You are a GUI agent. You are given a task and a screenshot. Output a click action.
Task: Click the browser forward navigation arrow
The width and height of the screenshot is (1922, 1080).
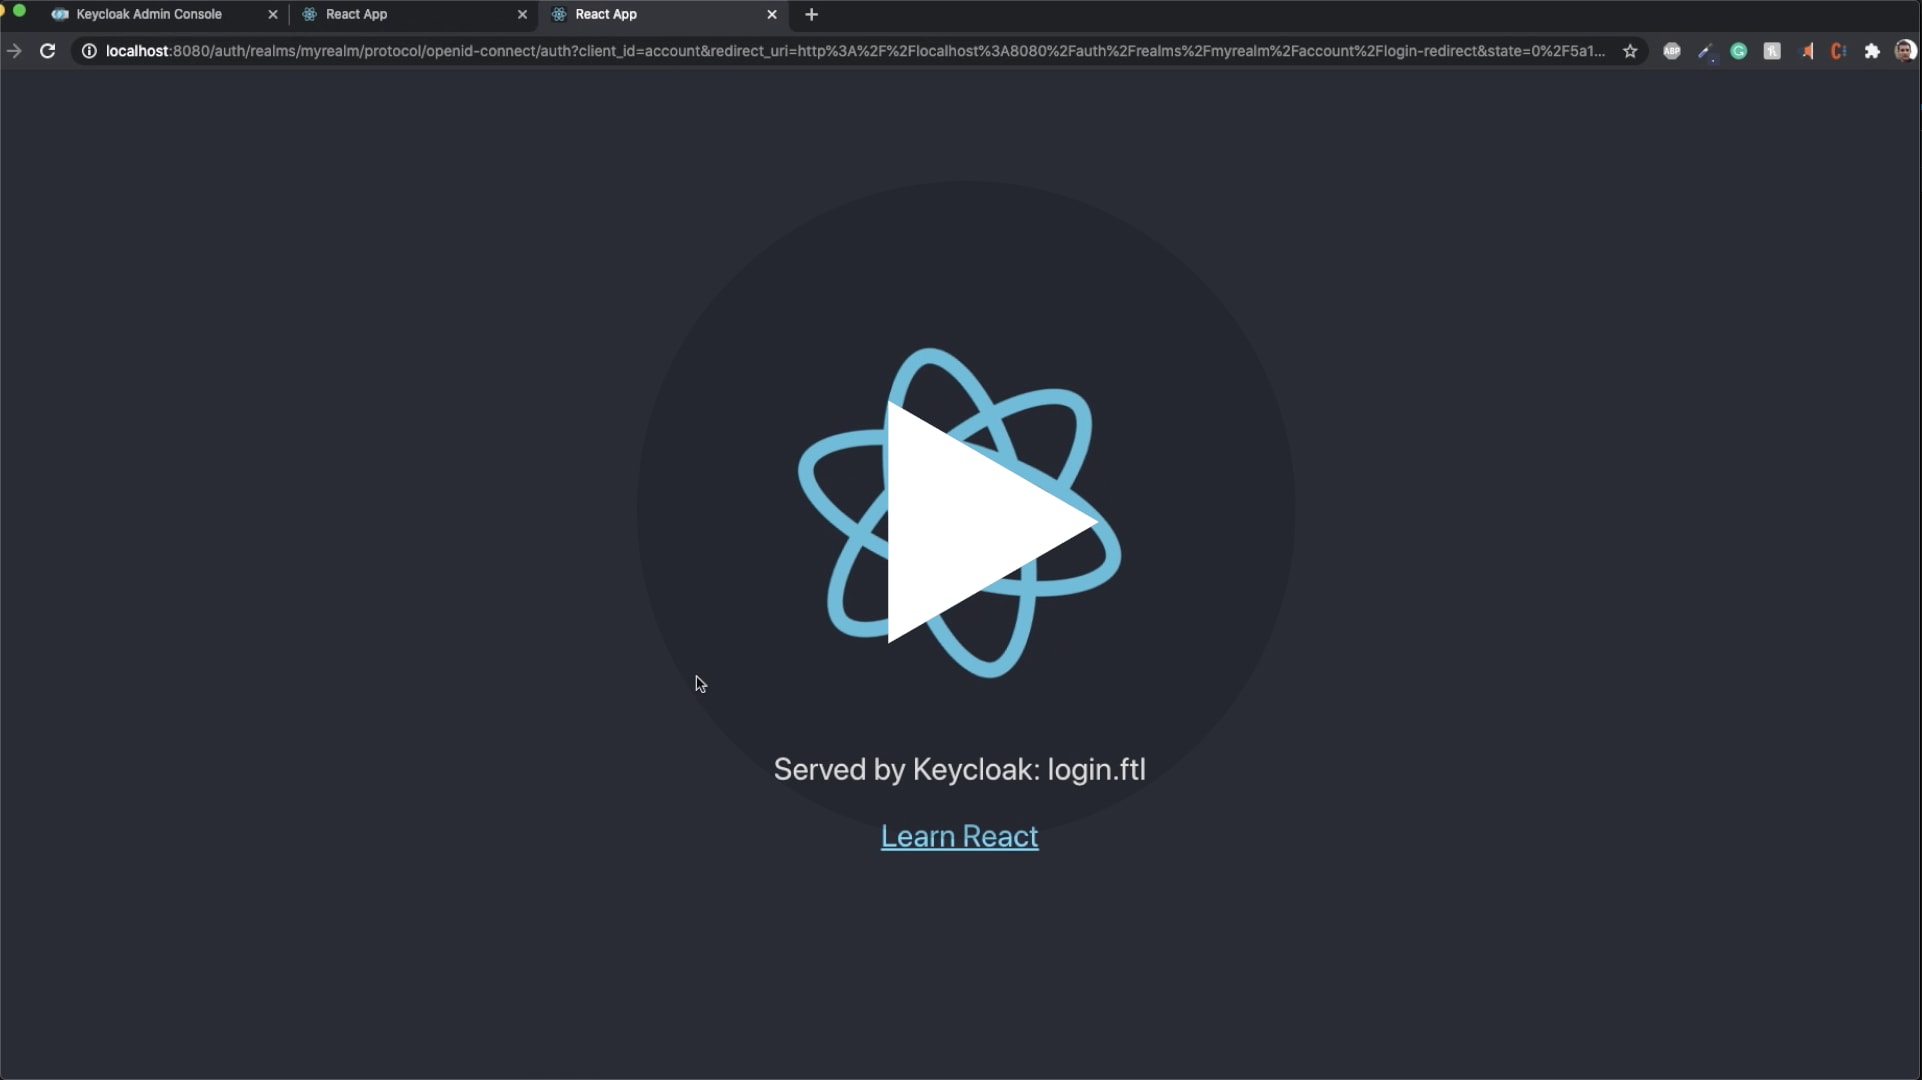click(15, 50)
